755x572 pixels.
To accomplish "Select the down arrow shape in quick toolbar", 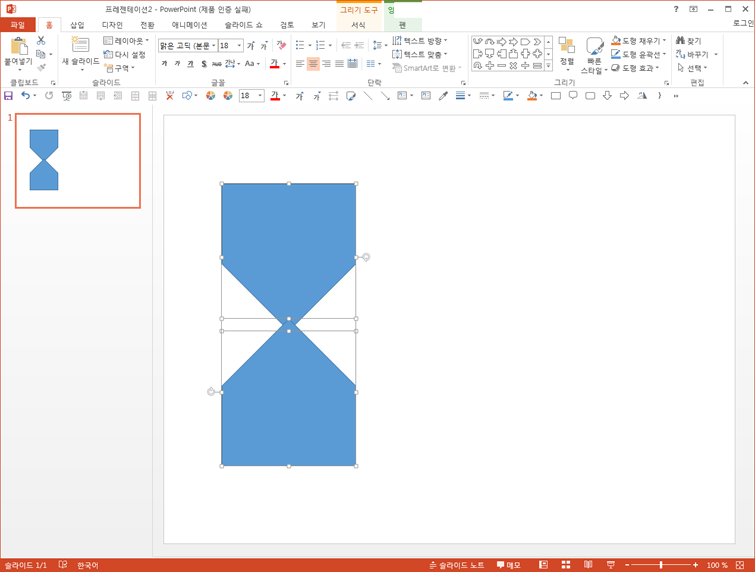I will 607,96.
